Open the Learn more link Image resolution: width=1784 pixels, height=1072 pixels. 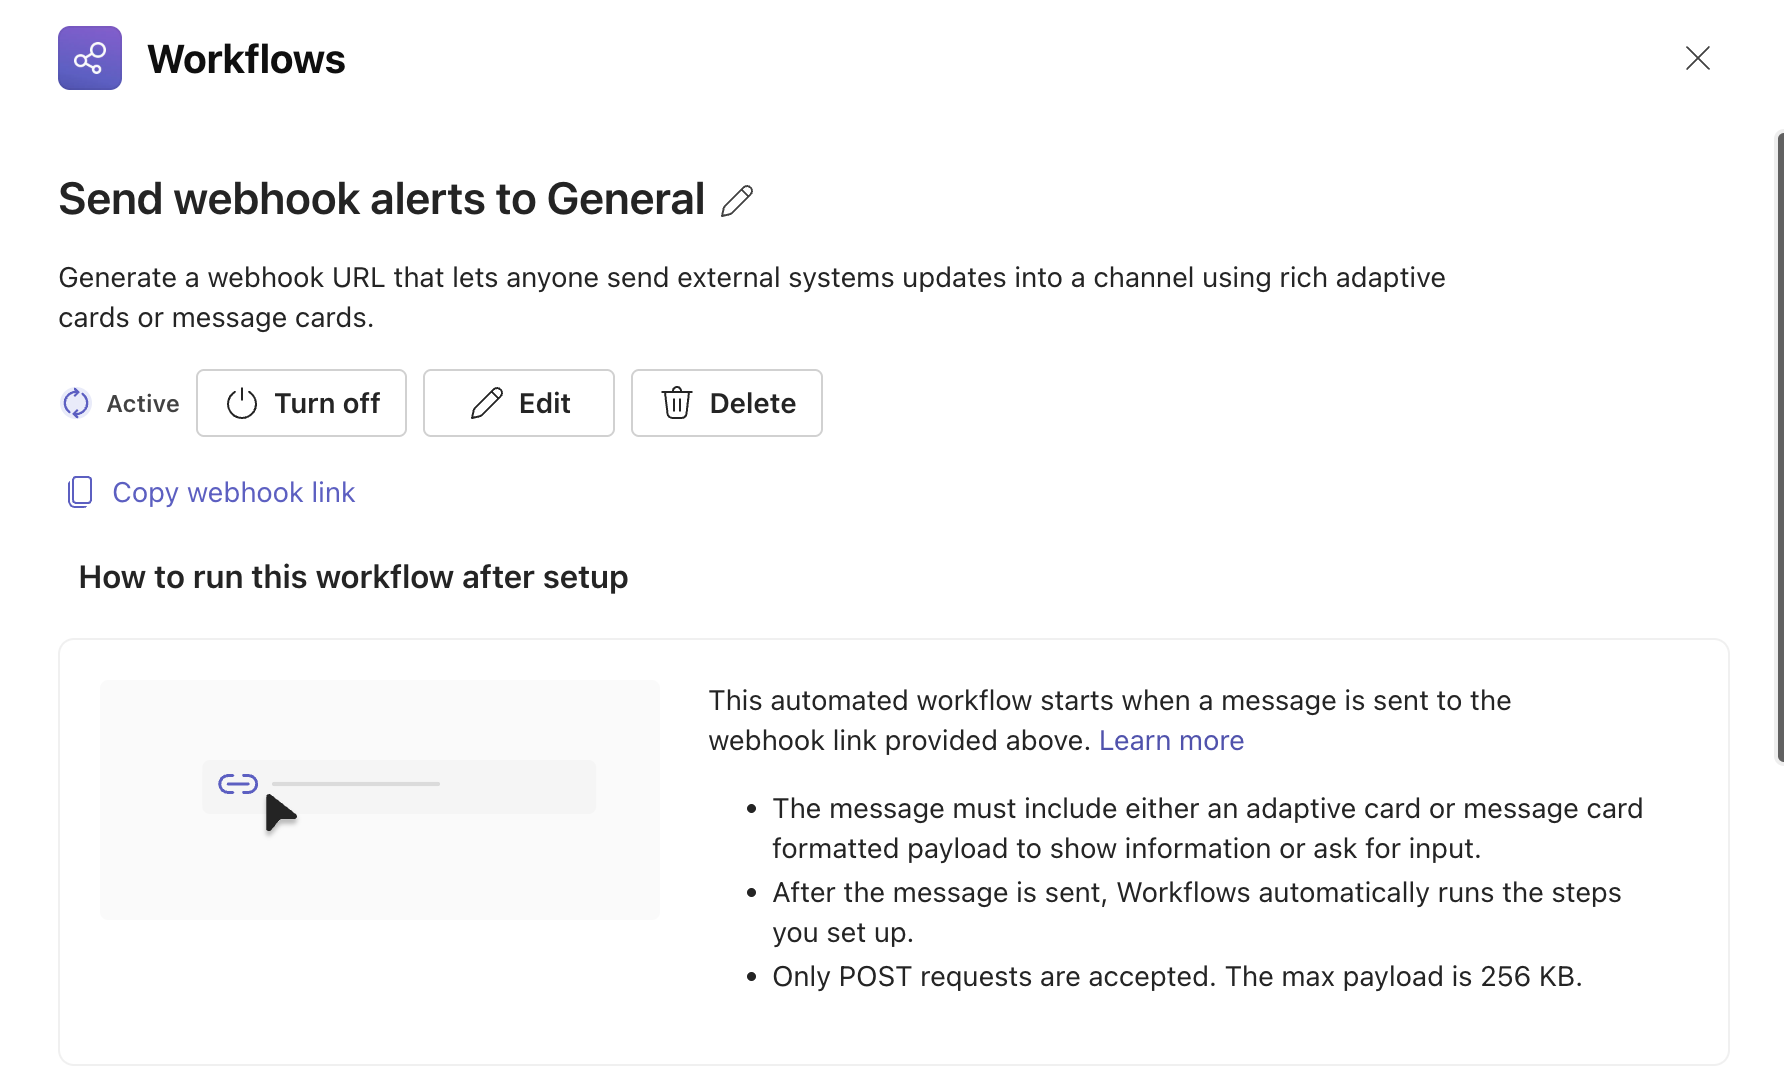coord(1171,740)
